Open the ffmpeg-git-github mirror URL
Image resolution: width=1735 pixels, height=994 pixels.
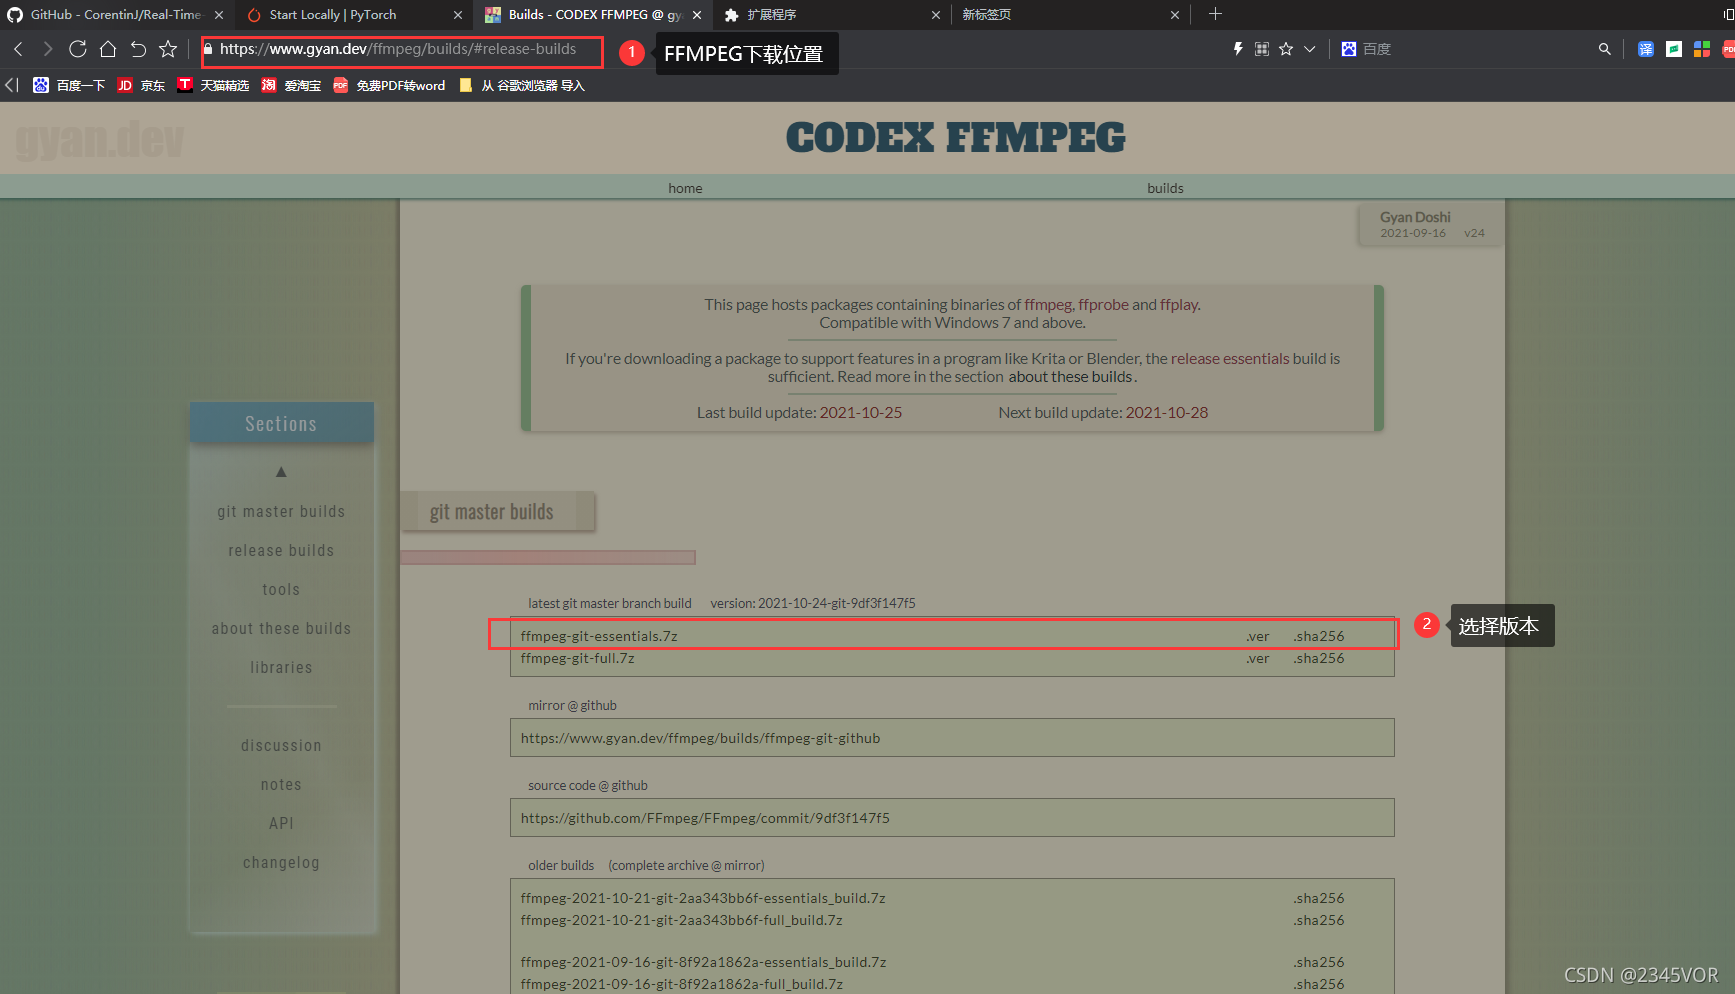(700, 738)
